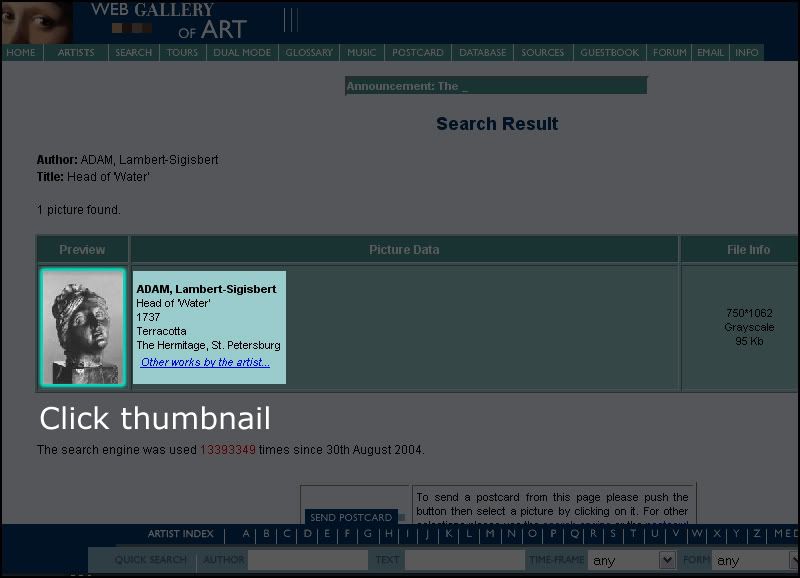Switch to DUAL MODE
800x578 pixels.
[242, 53]
